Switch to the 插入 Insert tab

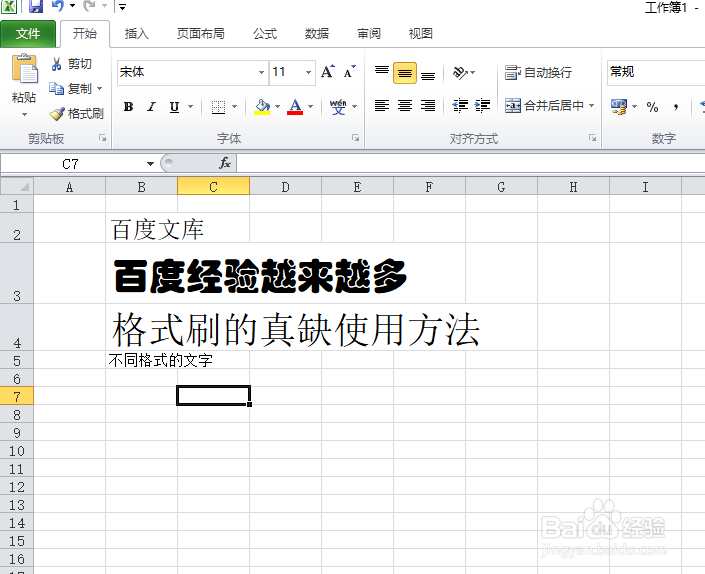point(136,34)
